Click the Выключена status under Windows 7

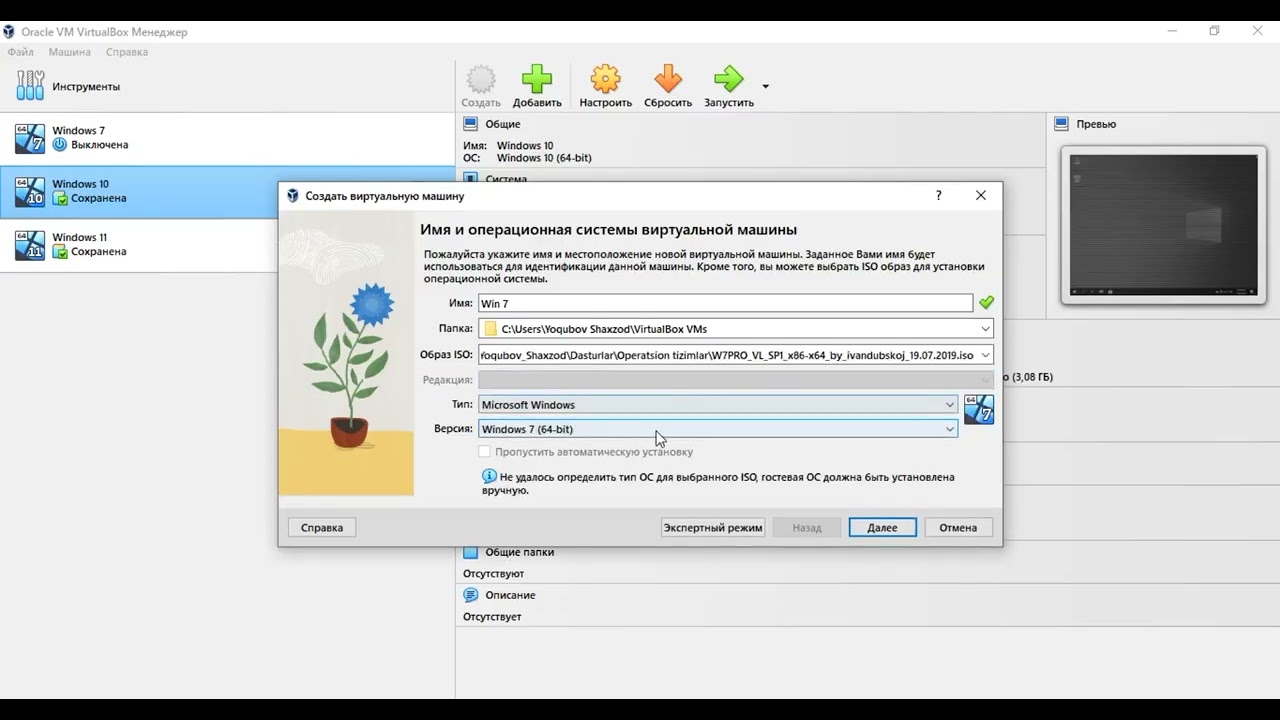(99, 145)
